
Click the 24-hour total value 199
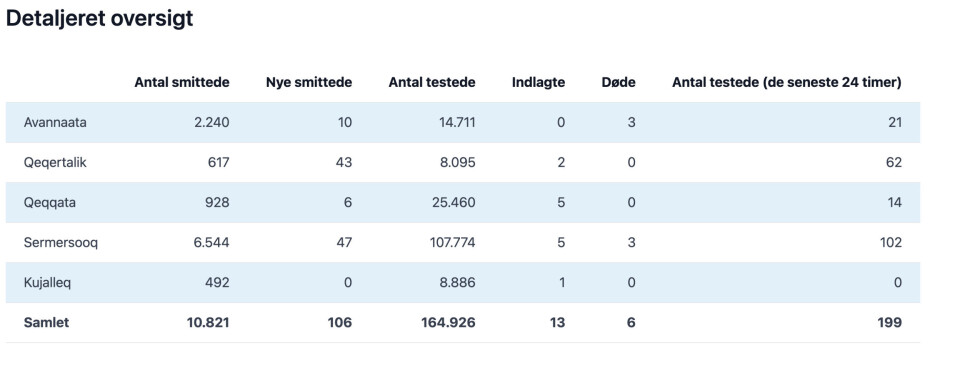pos(890,323)
